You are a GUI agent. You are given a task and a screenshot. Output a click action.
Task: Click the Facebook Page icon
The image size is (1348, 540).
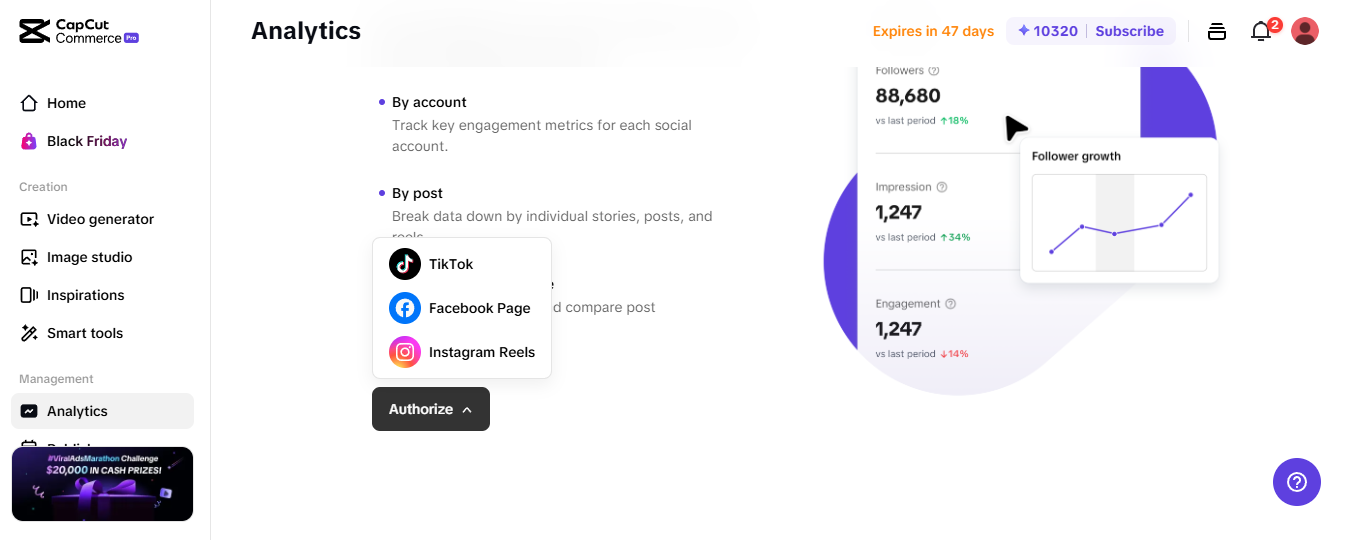click(405, 308)
